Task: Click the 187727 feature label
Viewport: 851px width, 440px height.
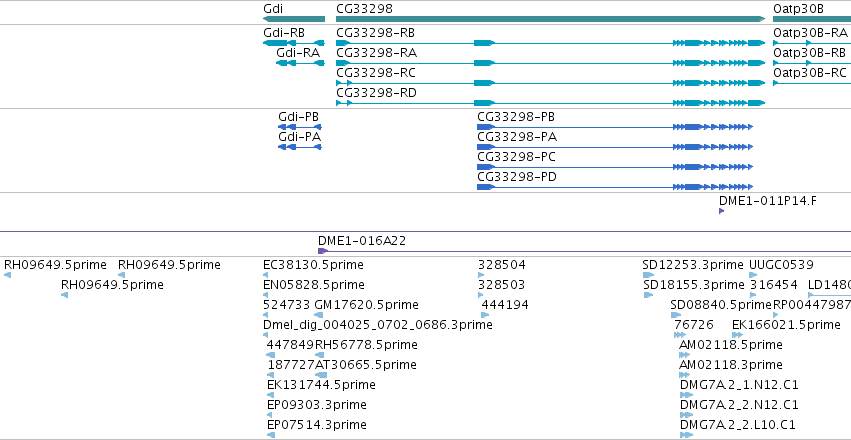Action: 291,365
